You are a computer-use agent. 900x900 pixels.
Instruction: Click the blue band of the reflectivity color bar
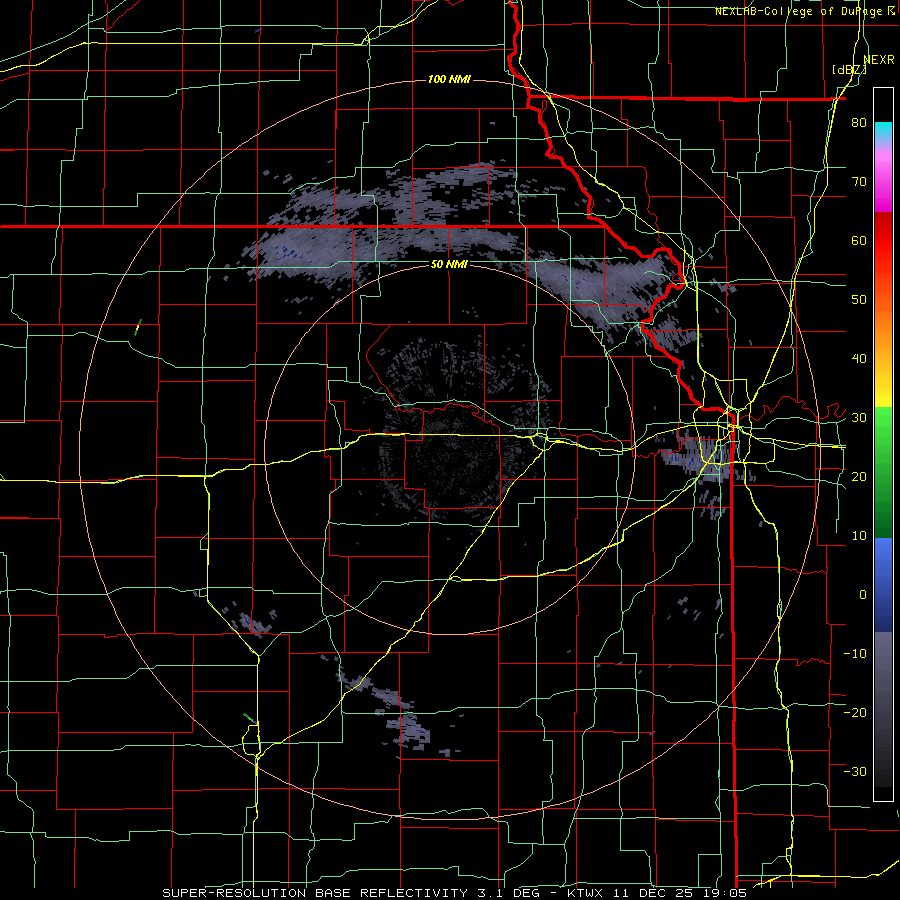click(x=883, y=584)
